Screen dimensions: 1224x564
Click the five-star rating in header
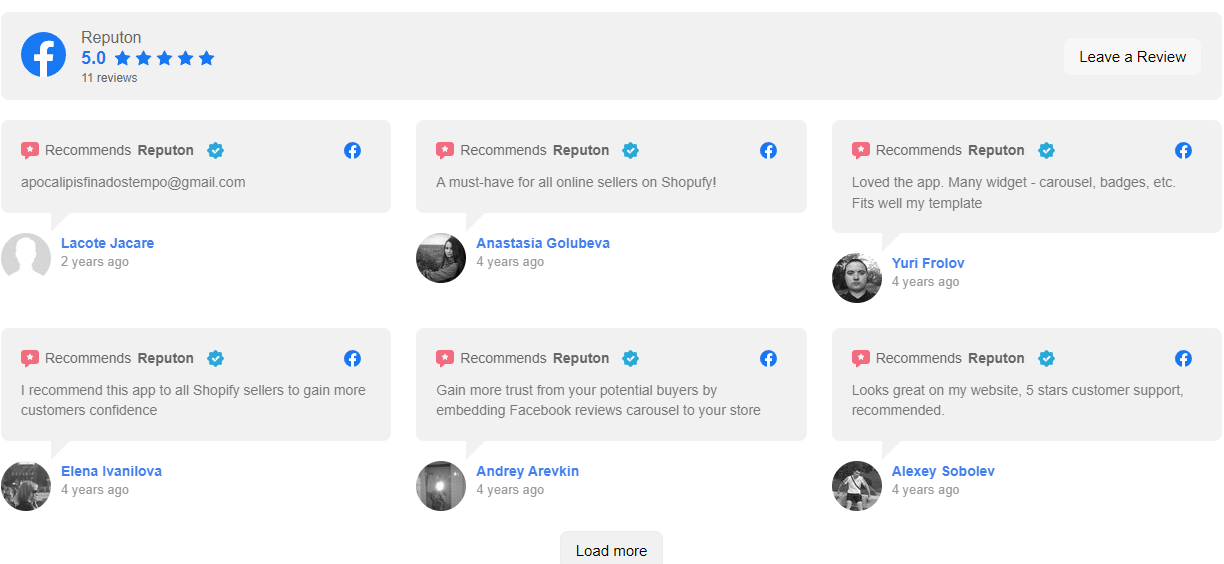(165, 58)
